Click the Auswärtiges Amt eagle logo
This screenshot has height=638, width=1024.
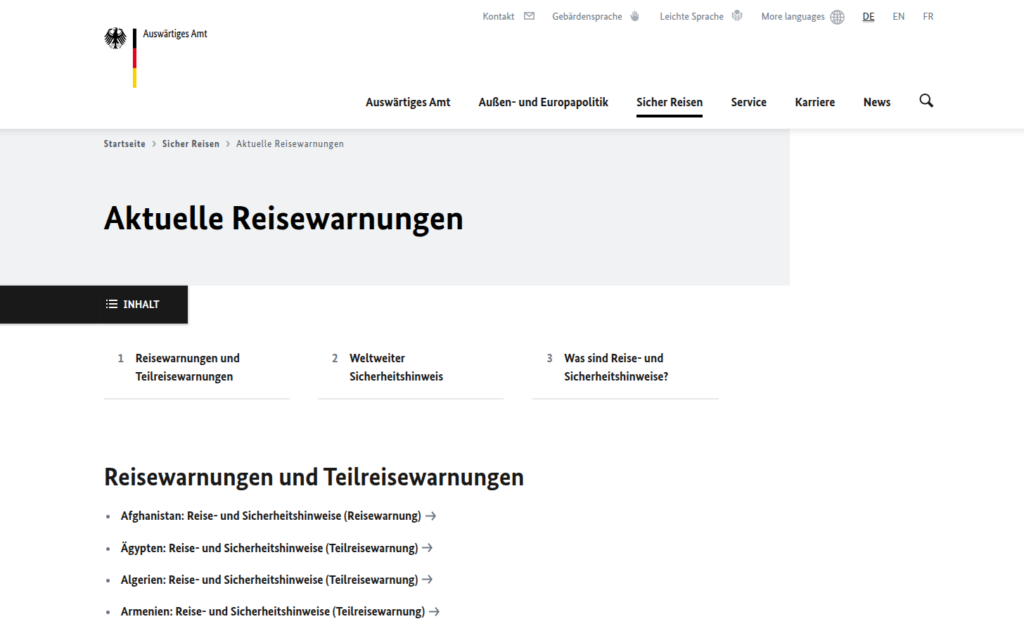coord(116,39)
